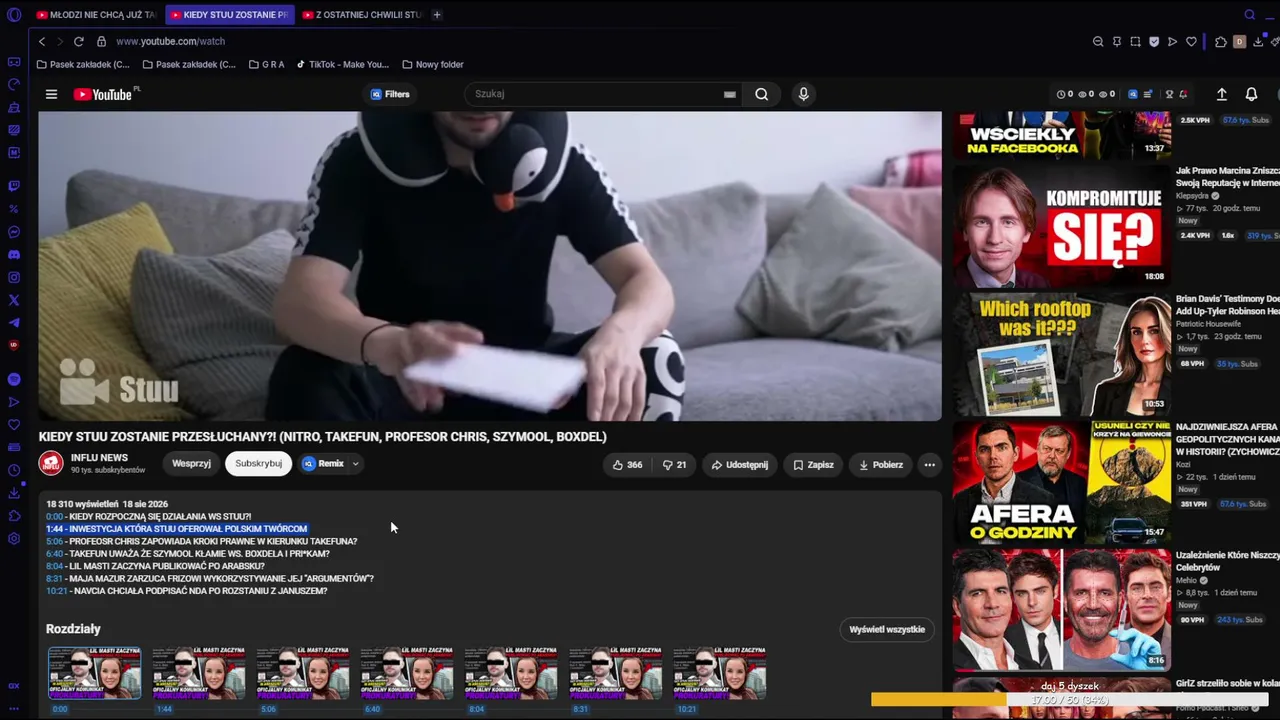Open the on-screen keyboard in search box
This screenshot has width=1280, height=720.
tap(730, 94)
